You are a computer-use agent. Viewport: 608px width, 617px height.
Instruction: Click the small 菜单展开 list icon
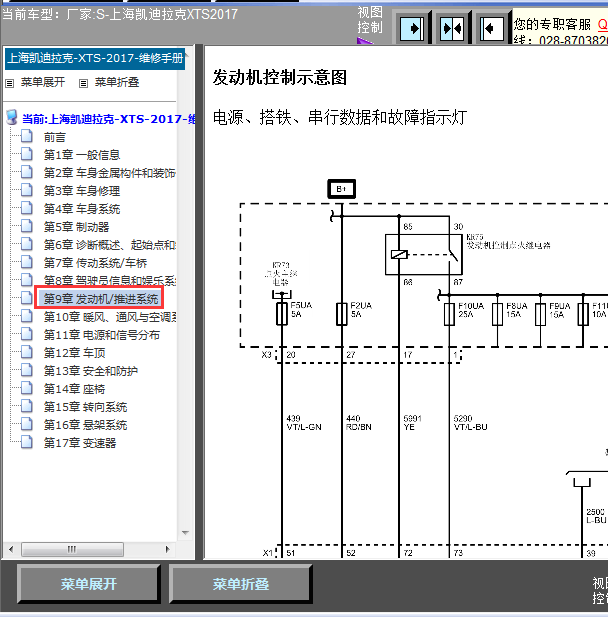click(9, 83)
